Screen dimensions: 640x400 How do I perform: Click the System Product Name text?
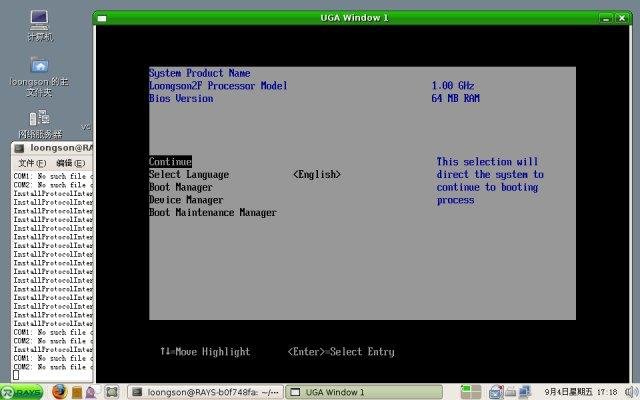(x=200, y=73)
